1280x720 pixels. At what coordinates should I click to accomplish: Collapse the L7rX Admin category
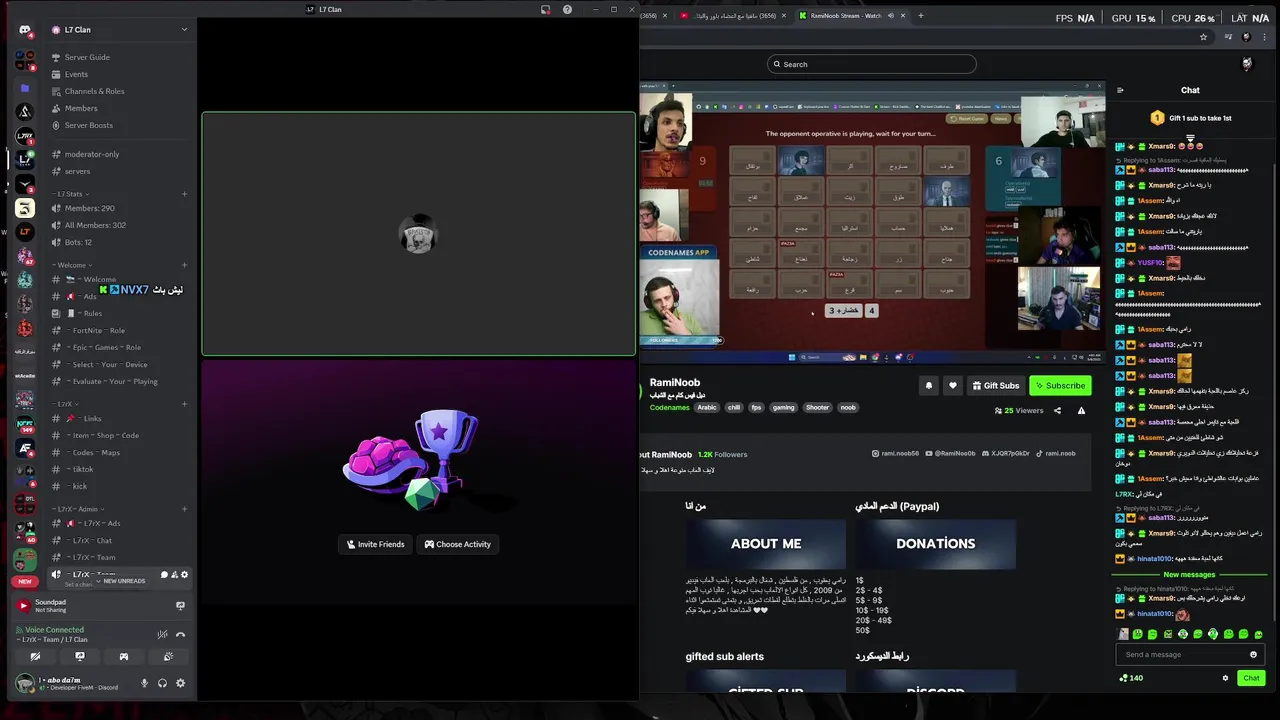78,509
